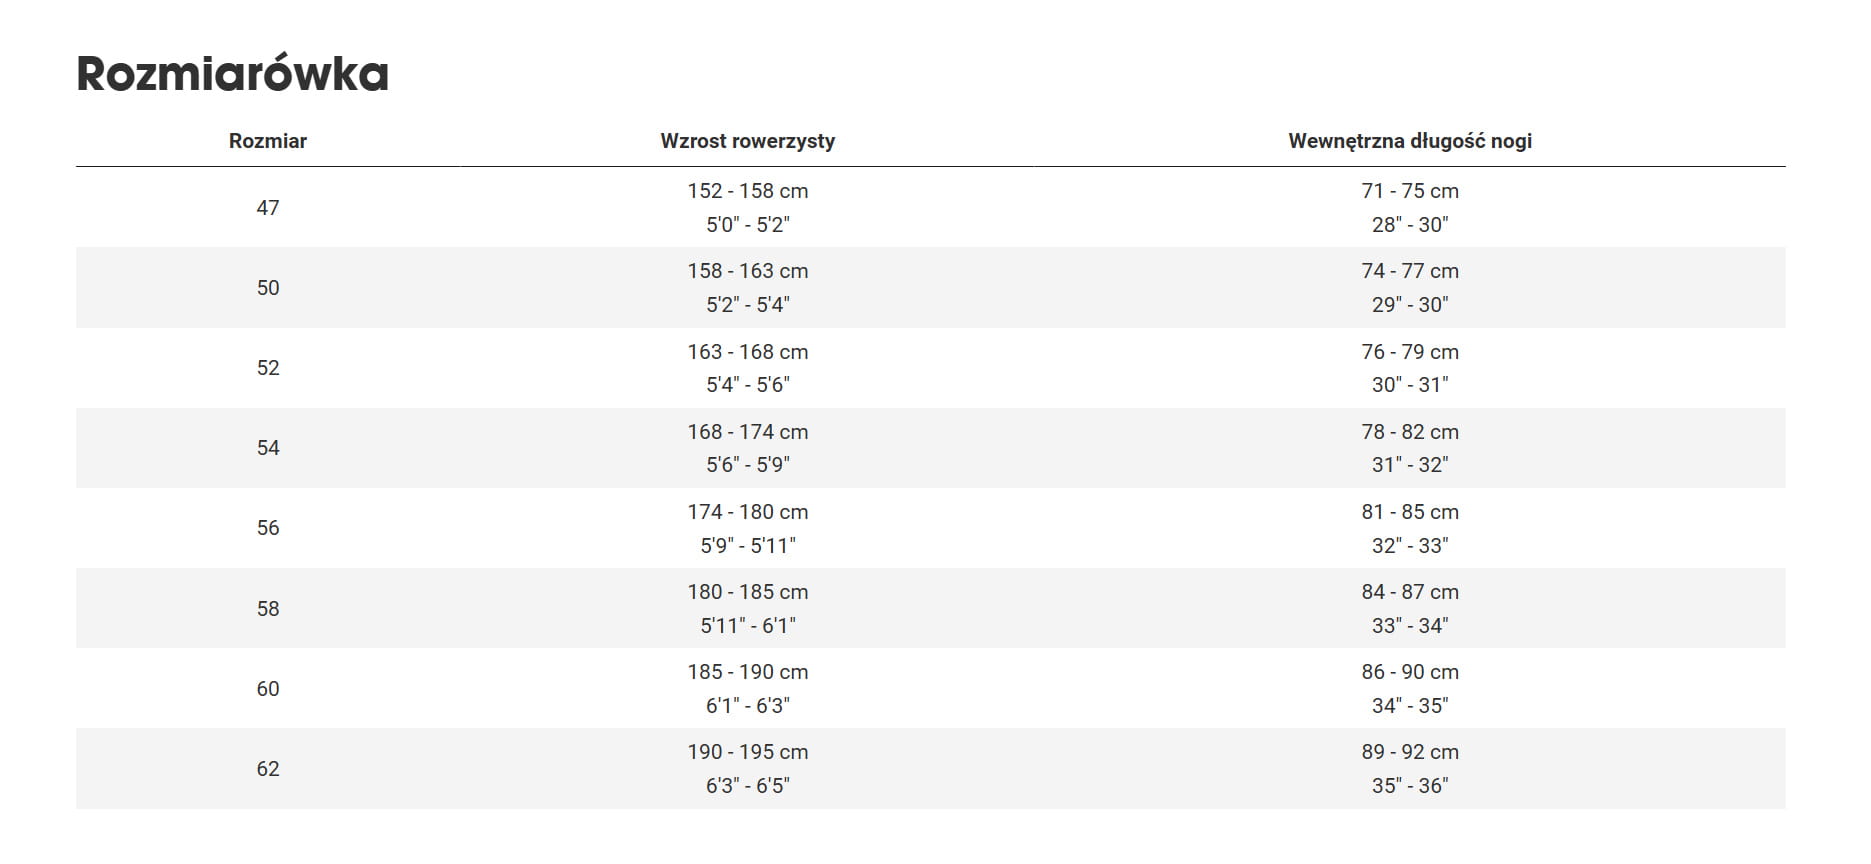This screenshot has width=1871, height=864.
Task: Select the 76 - 79 cm inseam cell
Action: 1409,352
